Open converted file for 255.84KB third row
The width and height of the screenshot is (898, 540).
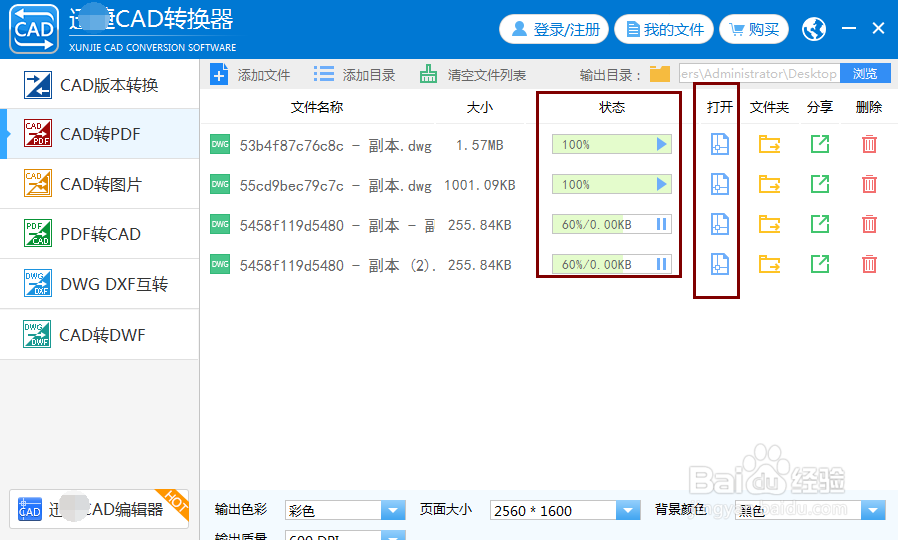pos(719,224)
